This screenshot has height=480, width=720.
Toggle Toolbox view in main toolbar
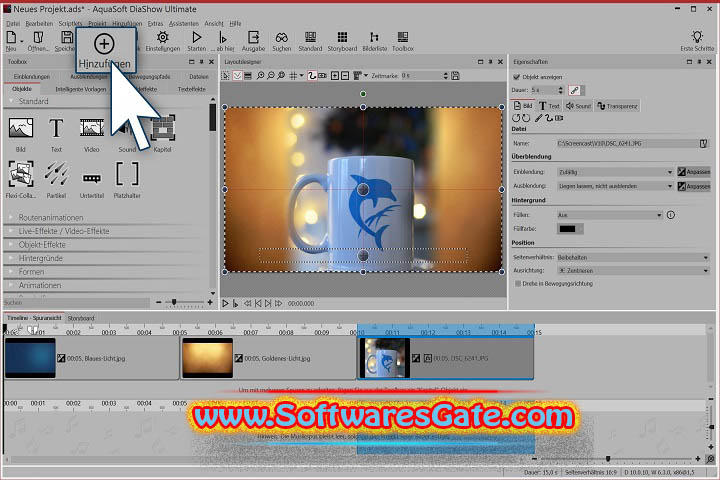point(403,40)
